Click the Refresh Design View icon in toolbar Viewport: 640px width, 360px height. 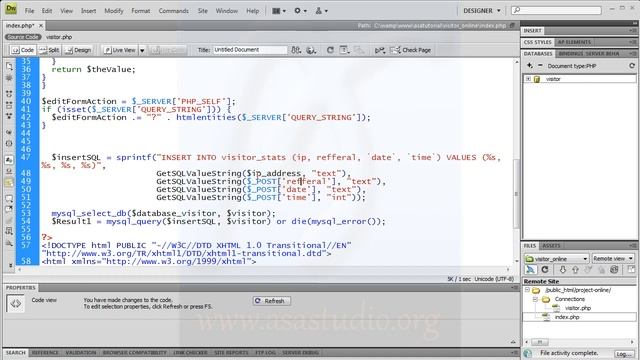pos(330,50)
